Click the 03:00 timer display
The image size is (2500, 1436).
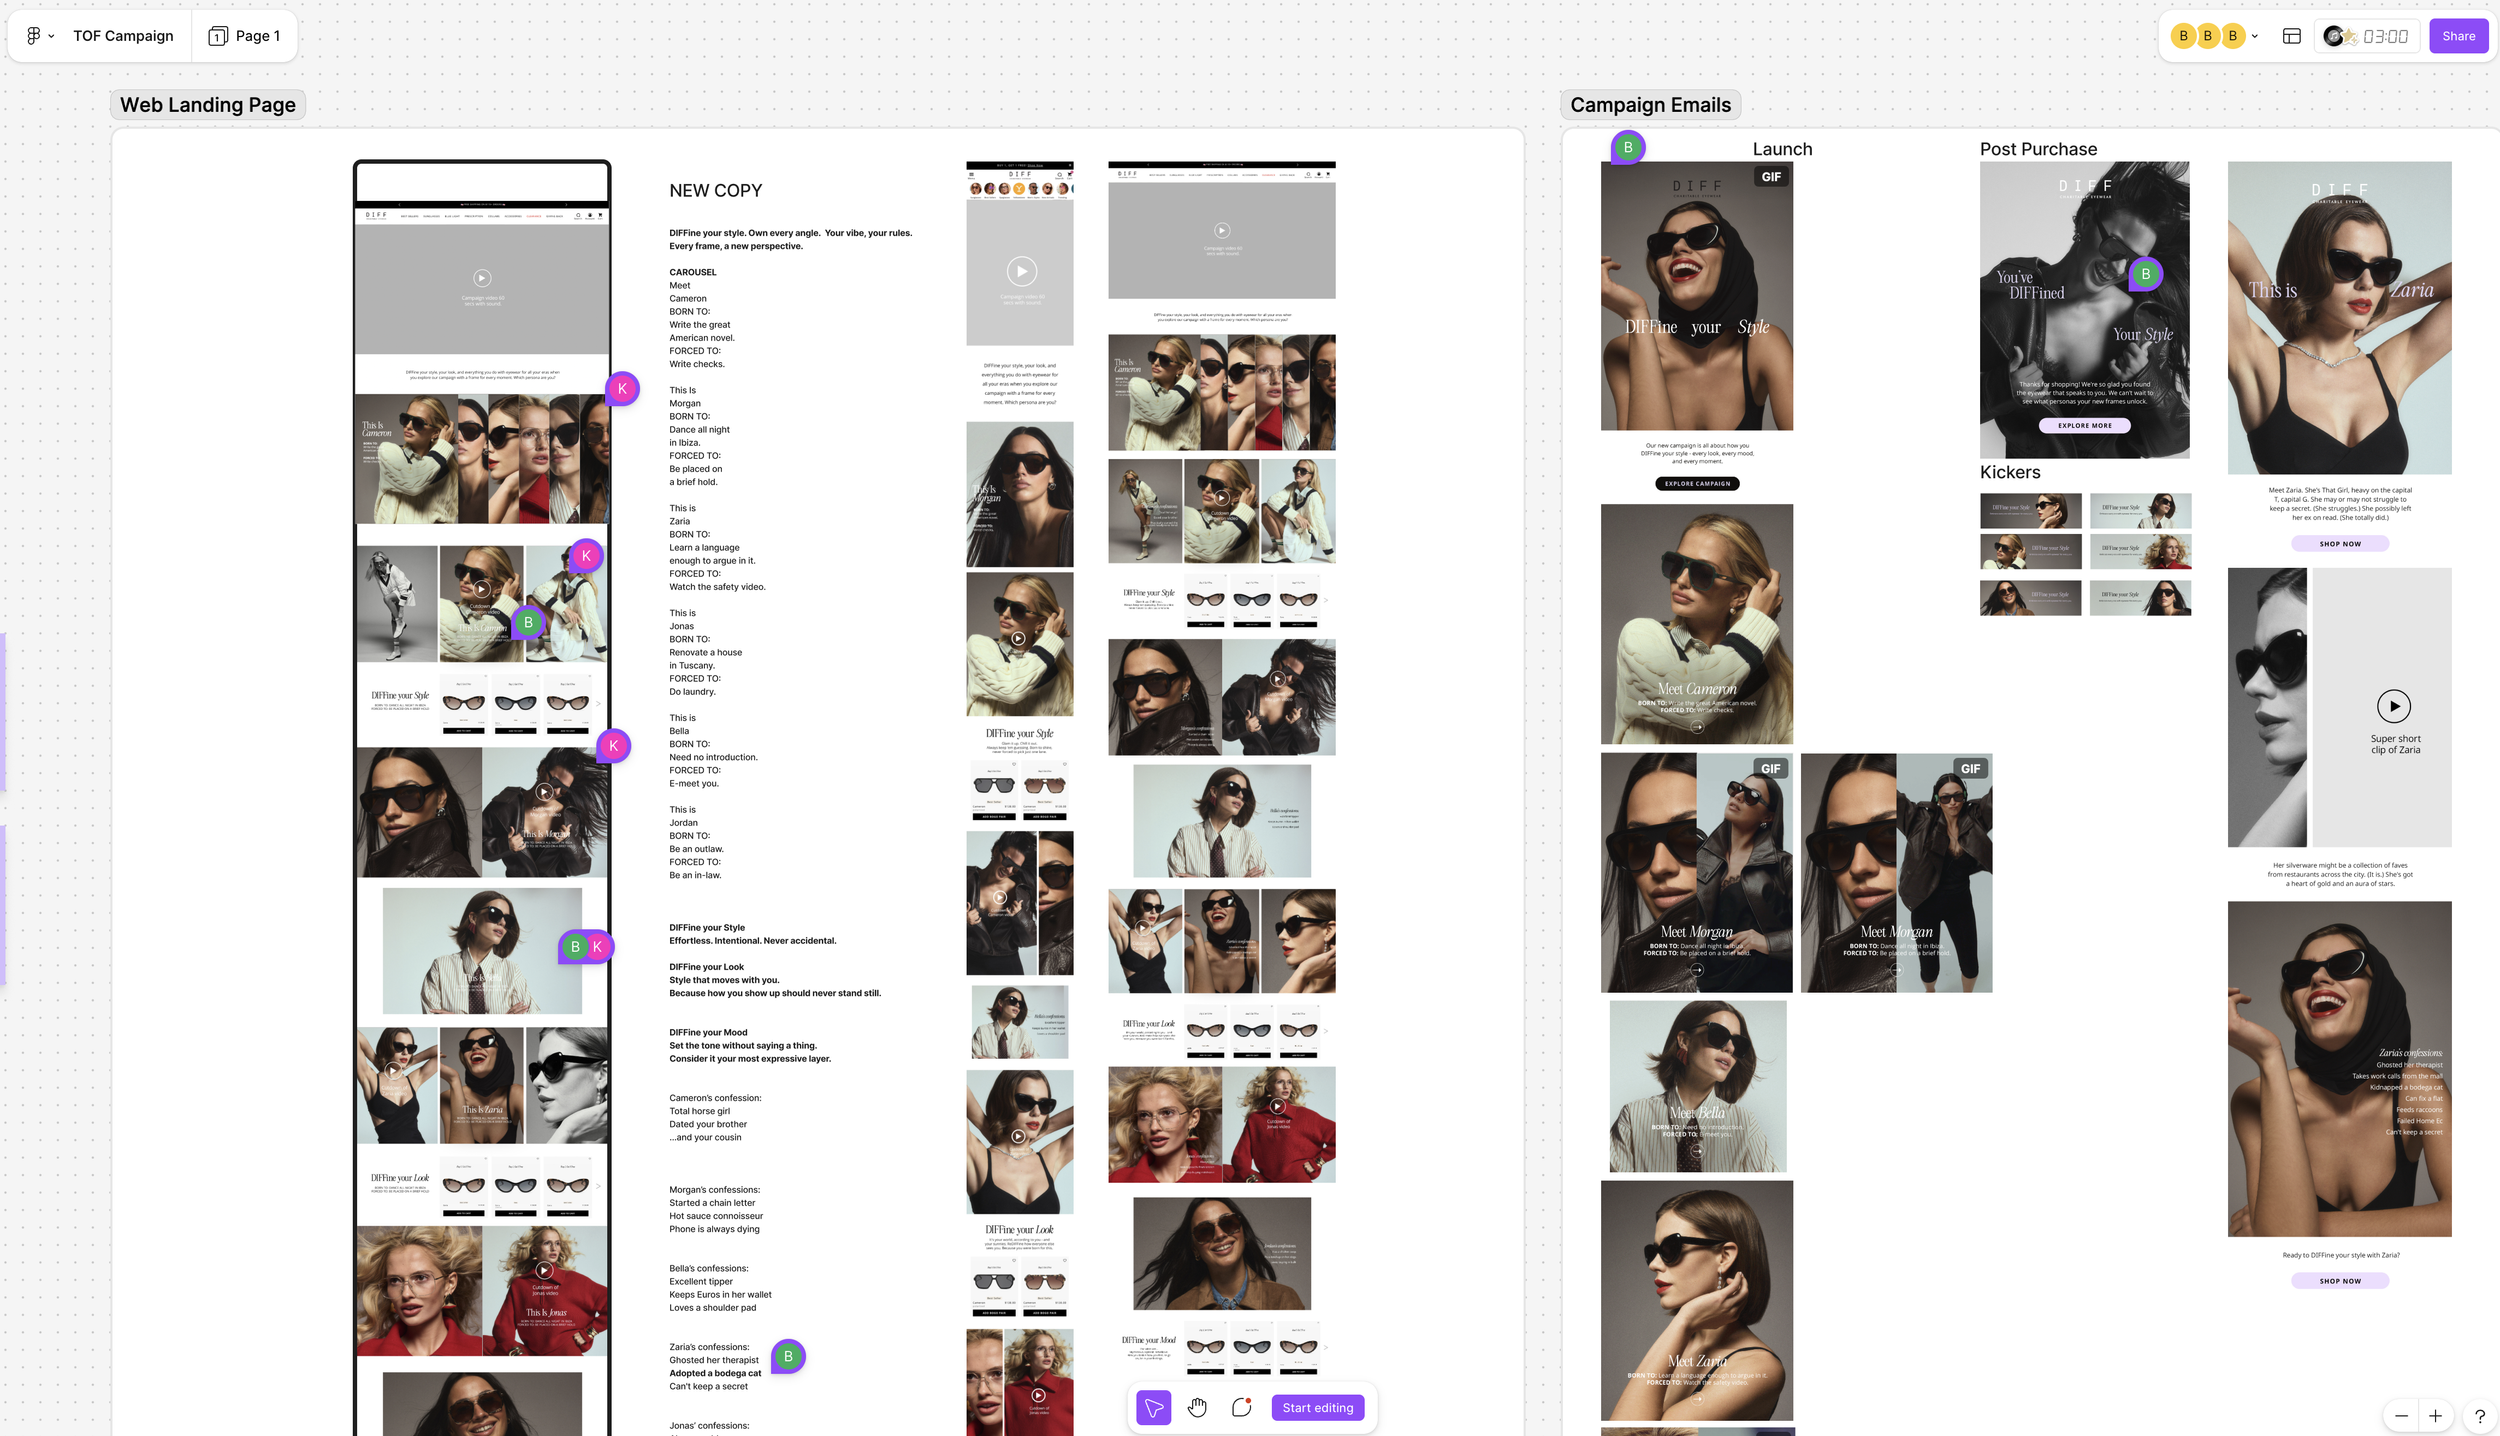(x=2385, y=36)
